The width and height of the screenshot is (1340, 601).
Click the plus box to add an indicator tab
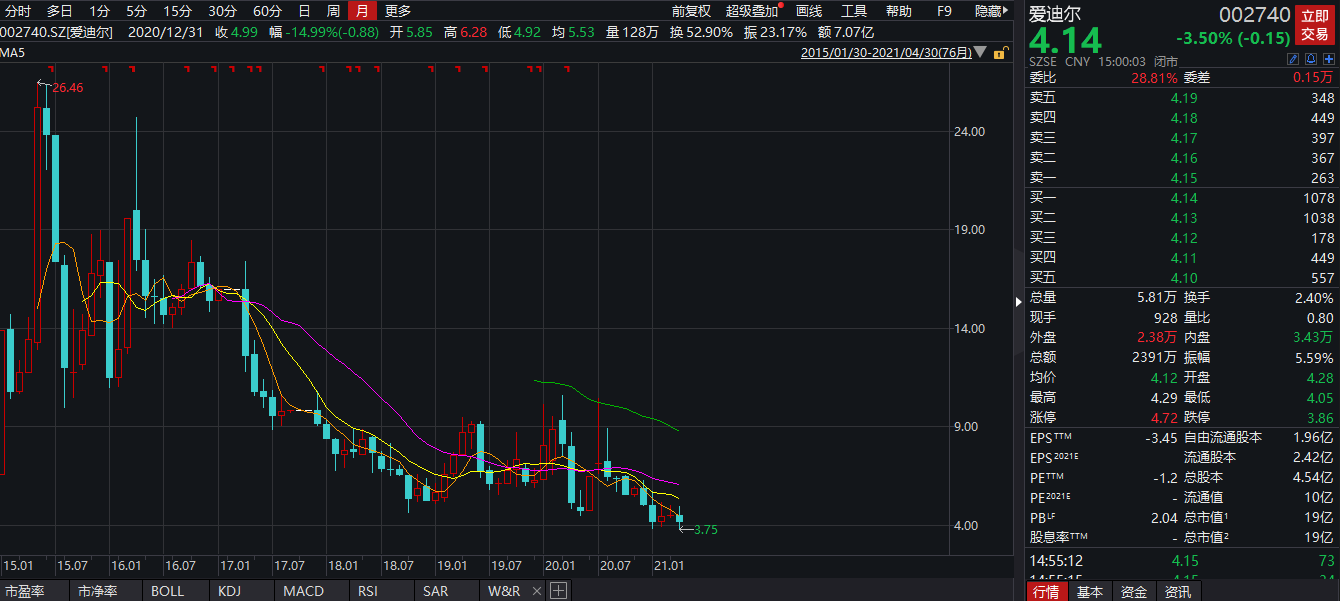558,590
